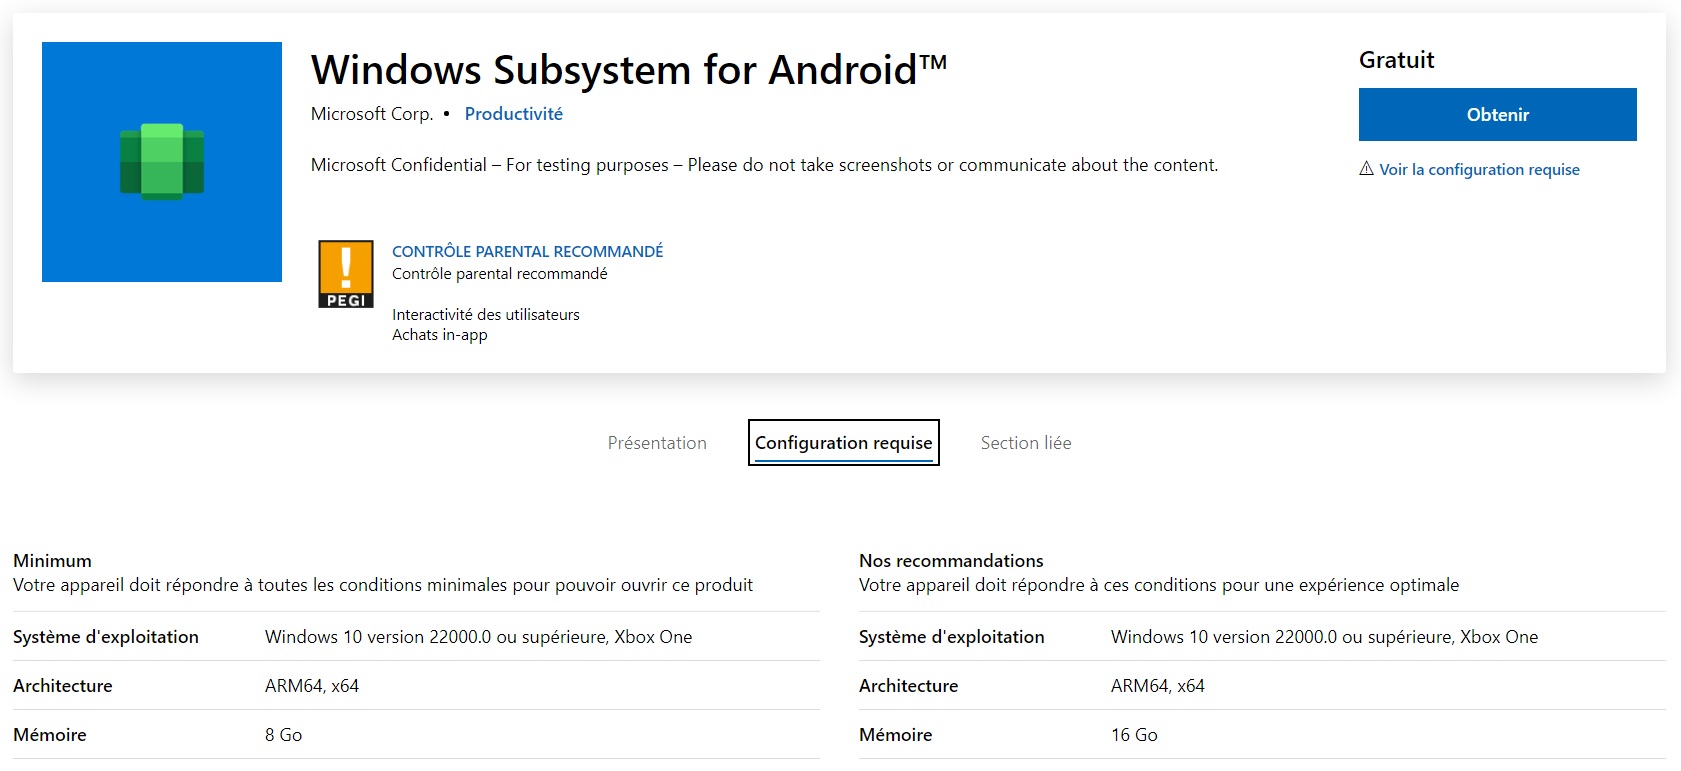Click the Microsoft Corp. publisher name
Screen dimensions: 1681x771
(372, 114)
